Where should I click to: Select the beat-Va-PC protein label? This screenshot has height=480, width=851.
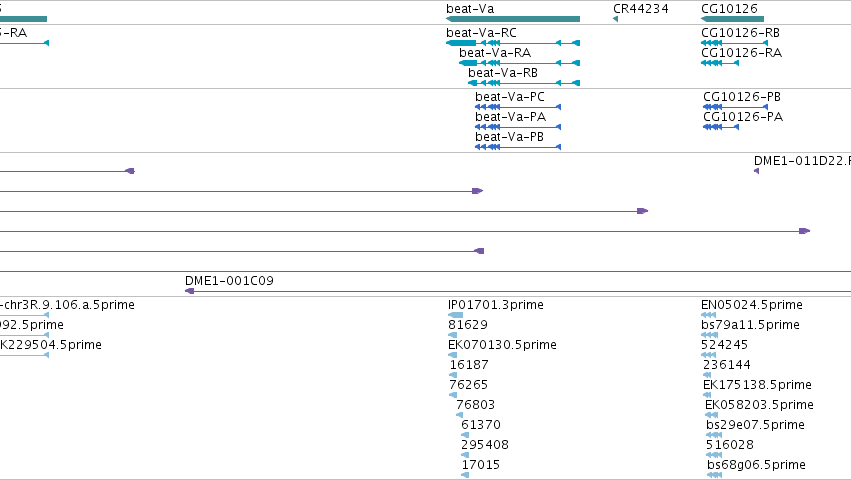510,97
